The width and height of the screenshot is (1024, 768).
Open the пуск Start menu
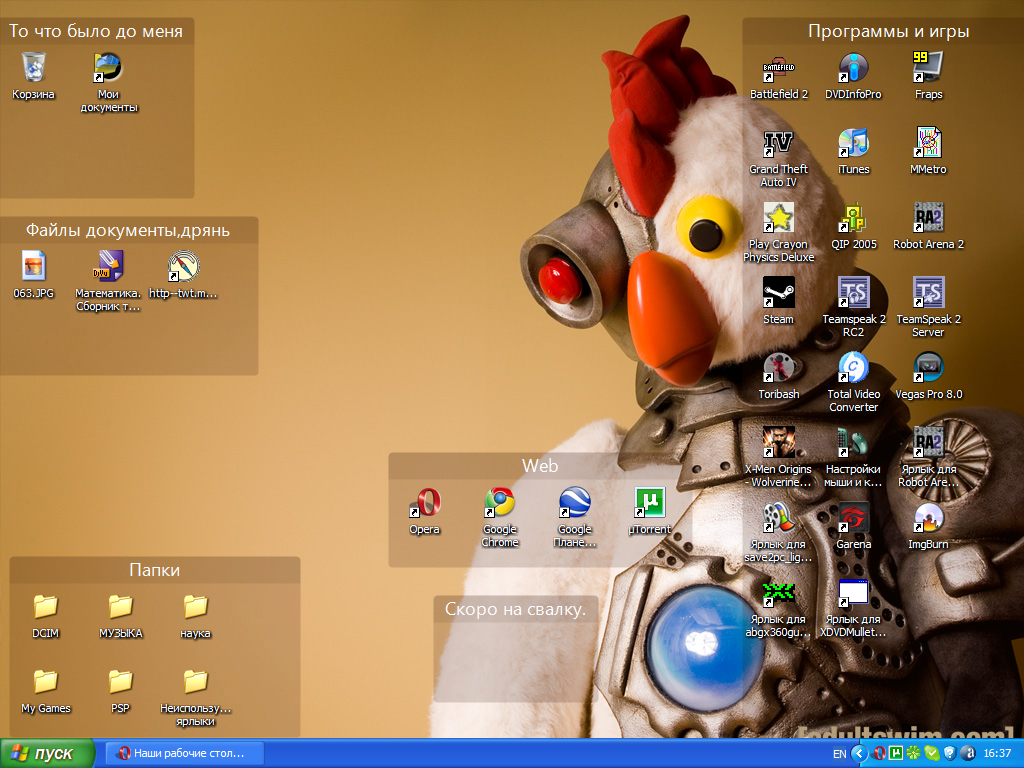click(47, 754)
